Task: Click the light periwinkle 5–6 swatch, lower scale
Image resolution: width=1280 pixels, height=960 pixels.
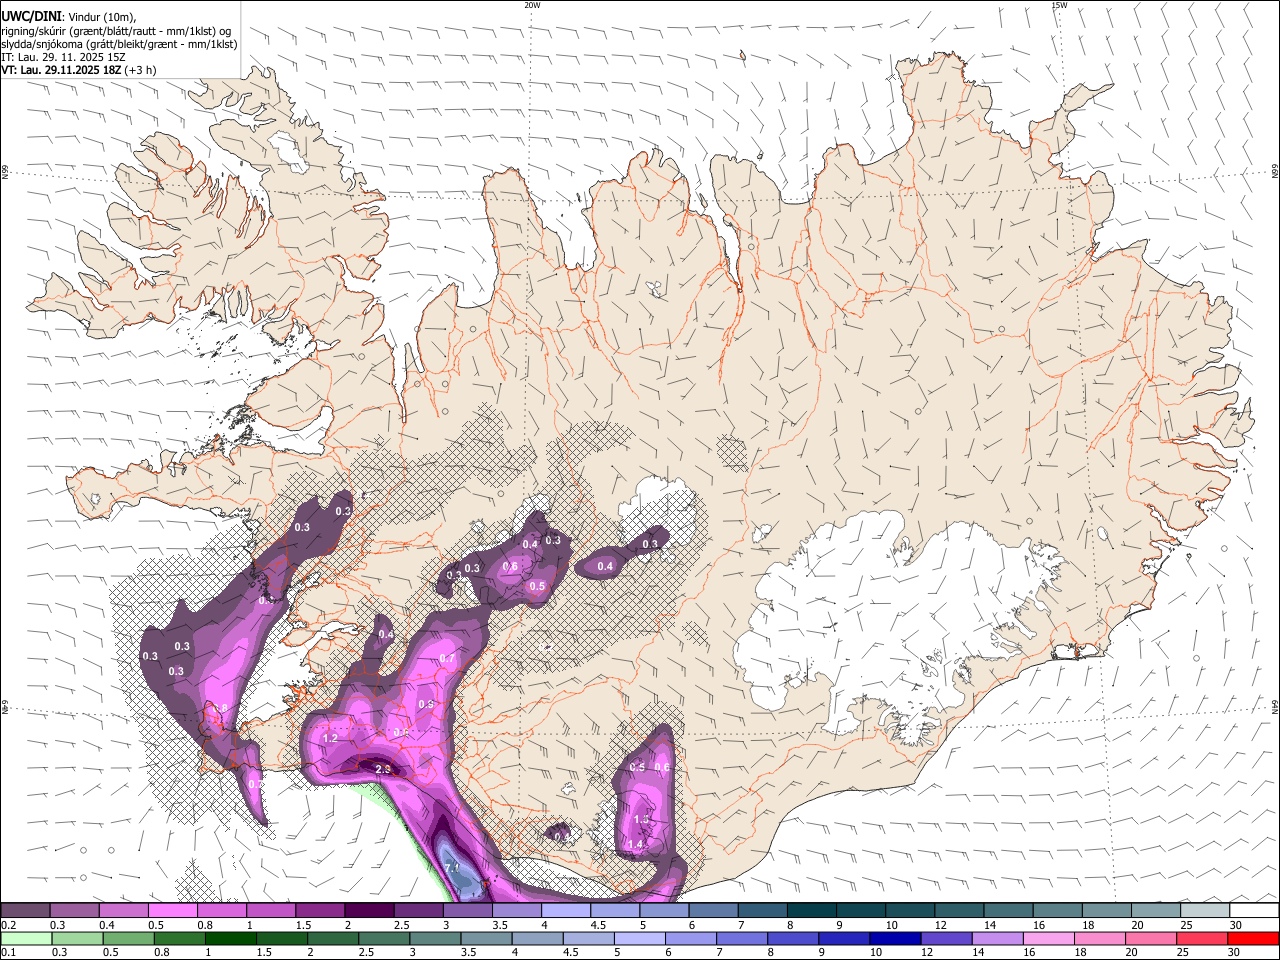Action: point(640,938)
